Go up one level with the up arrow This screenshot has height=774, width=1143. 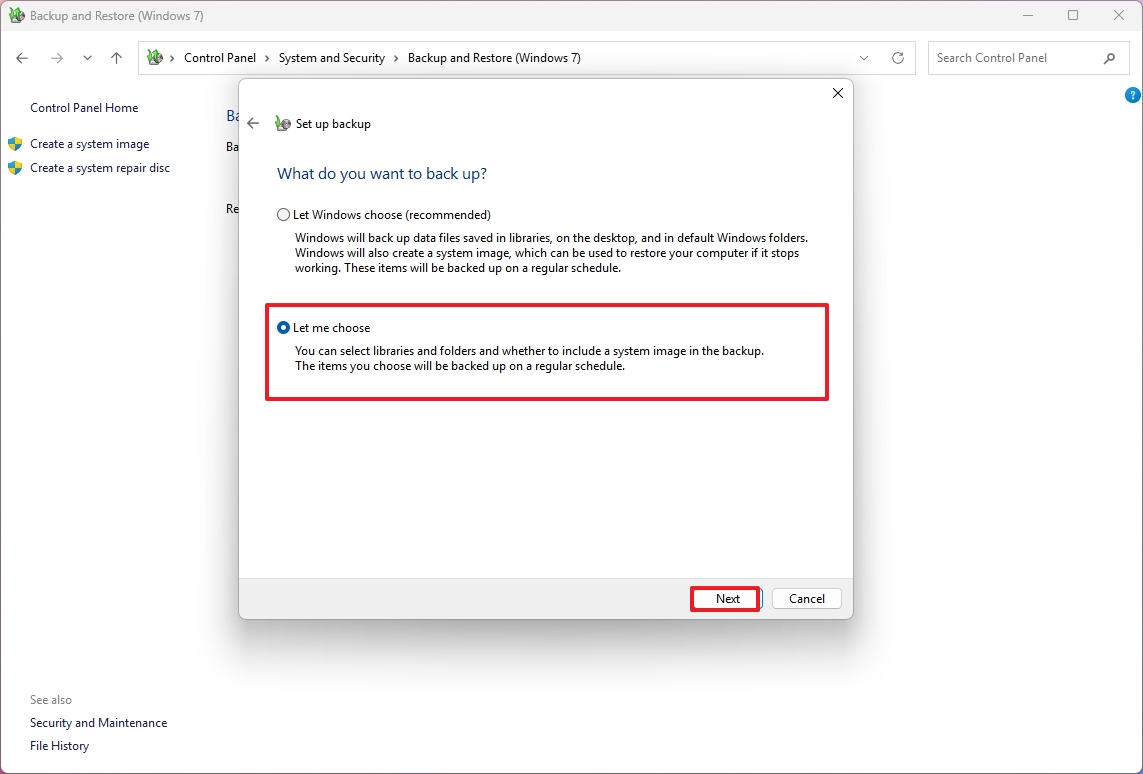pyautogui.click(x=117, y=58)
